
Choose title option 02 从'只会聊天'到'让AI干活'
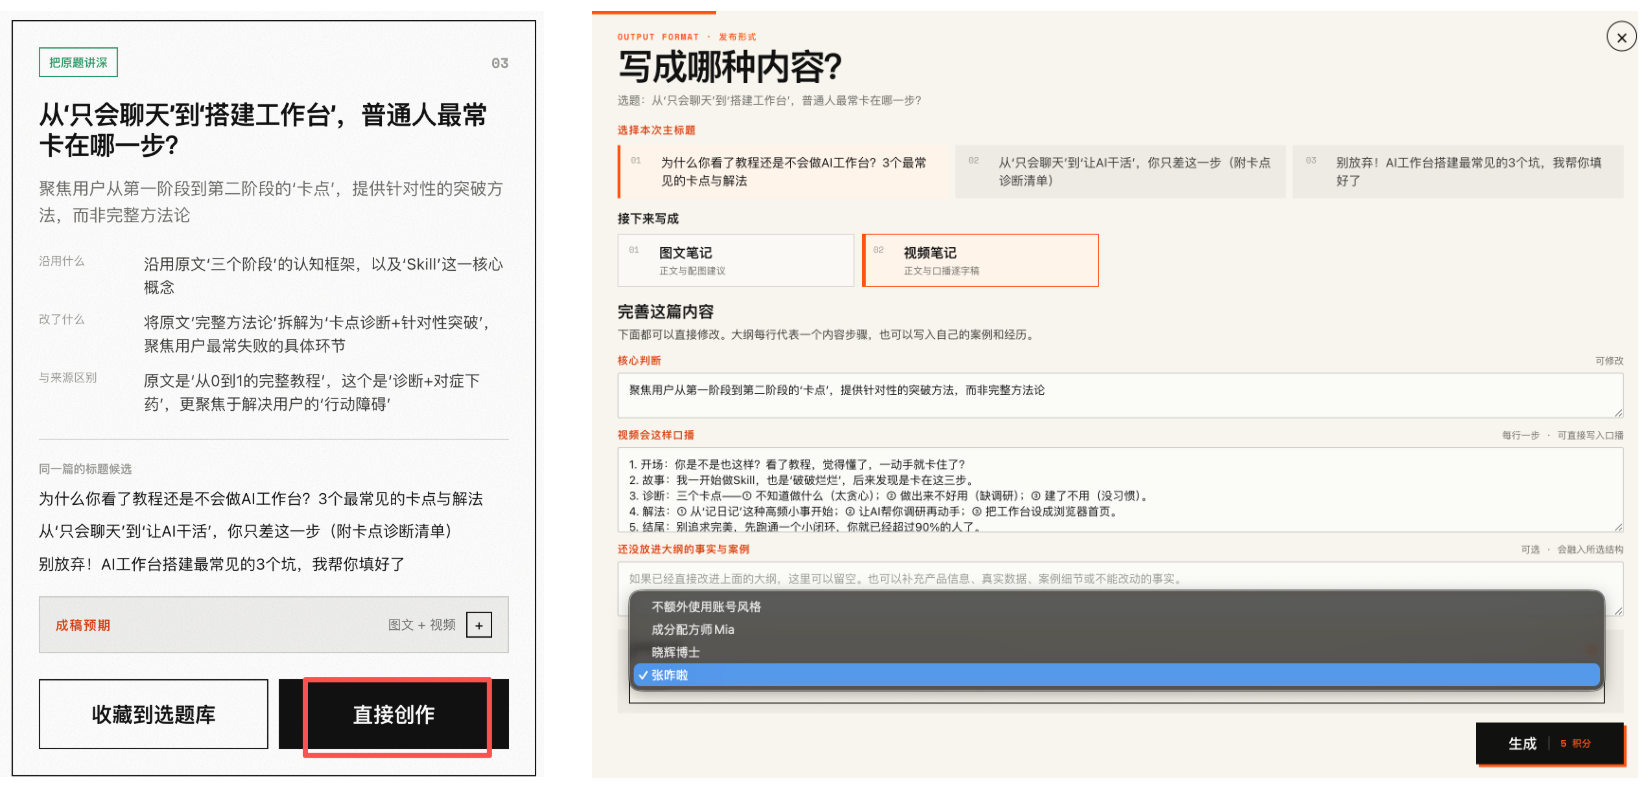click(x=1120, y=171)
